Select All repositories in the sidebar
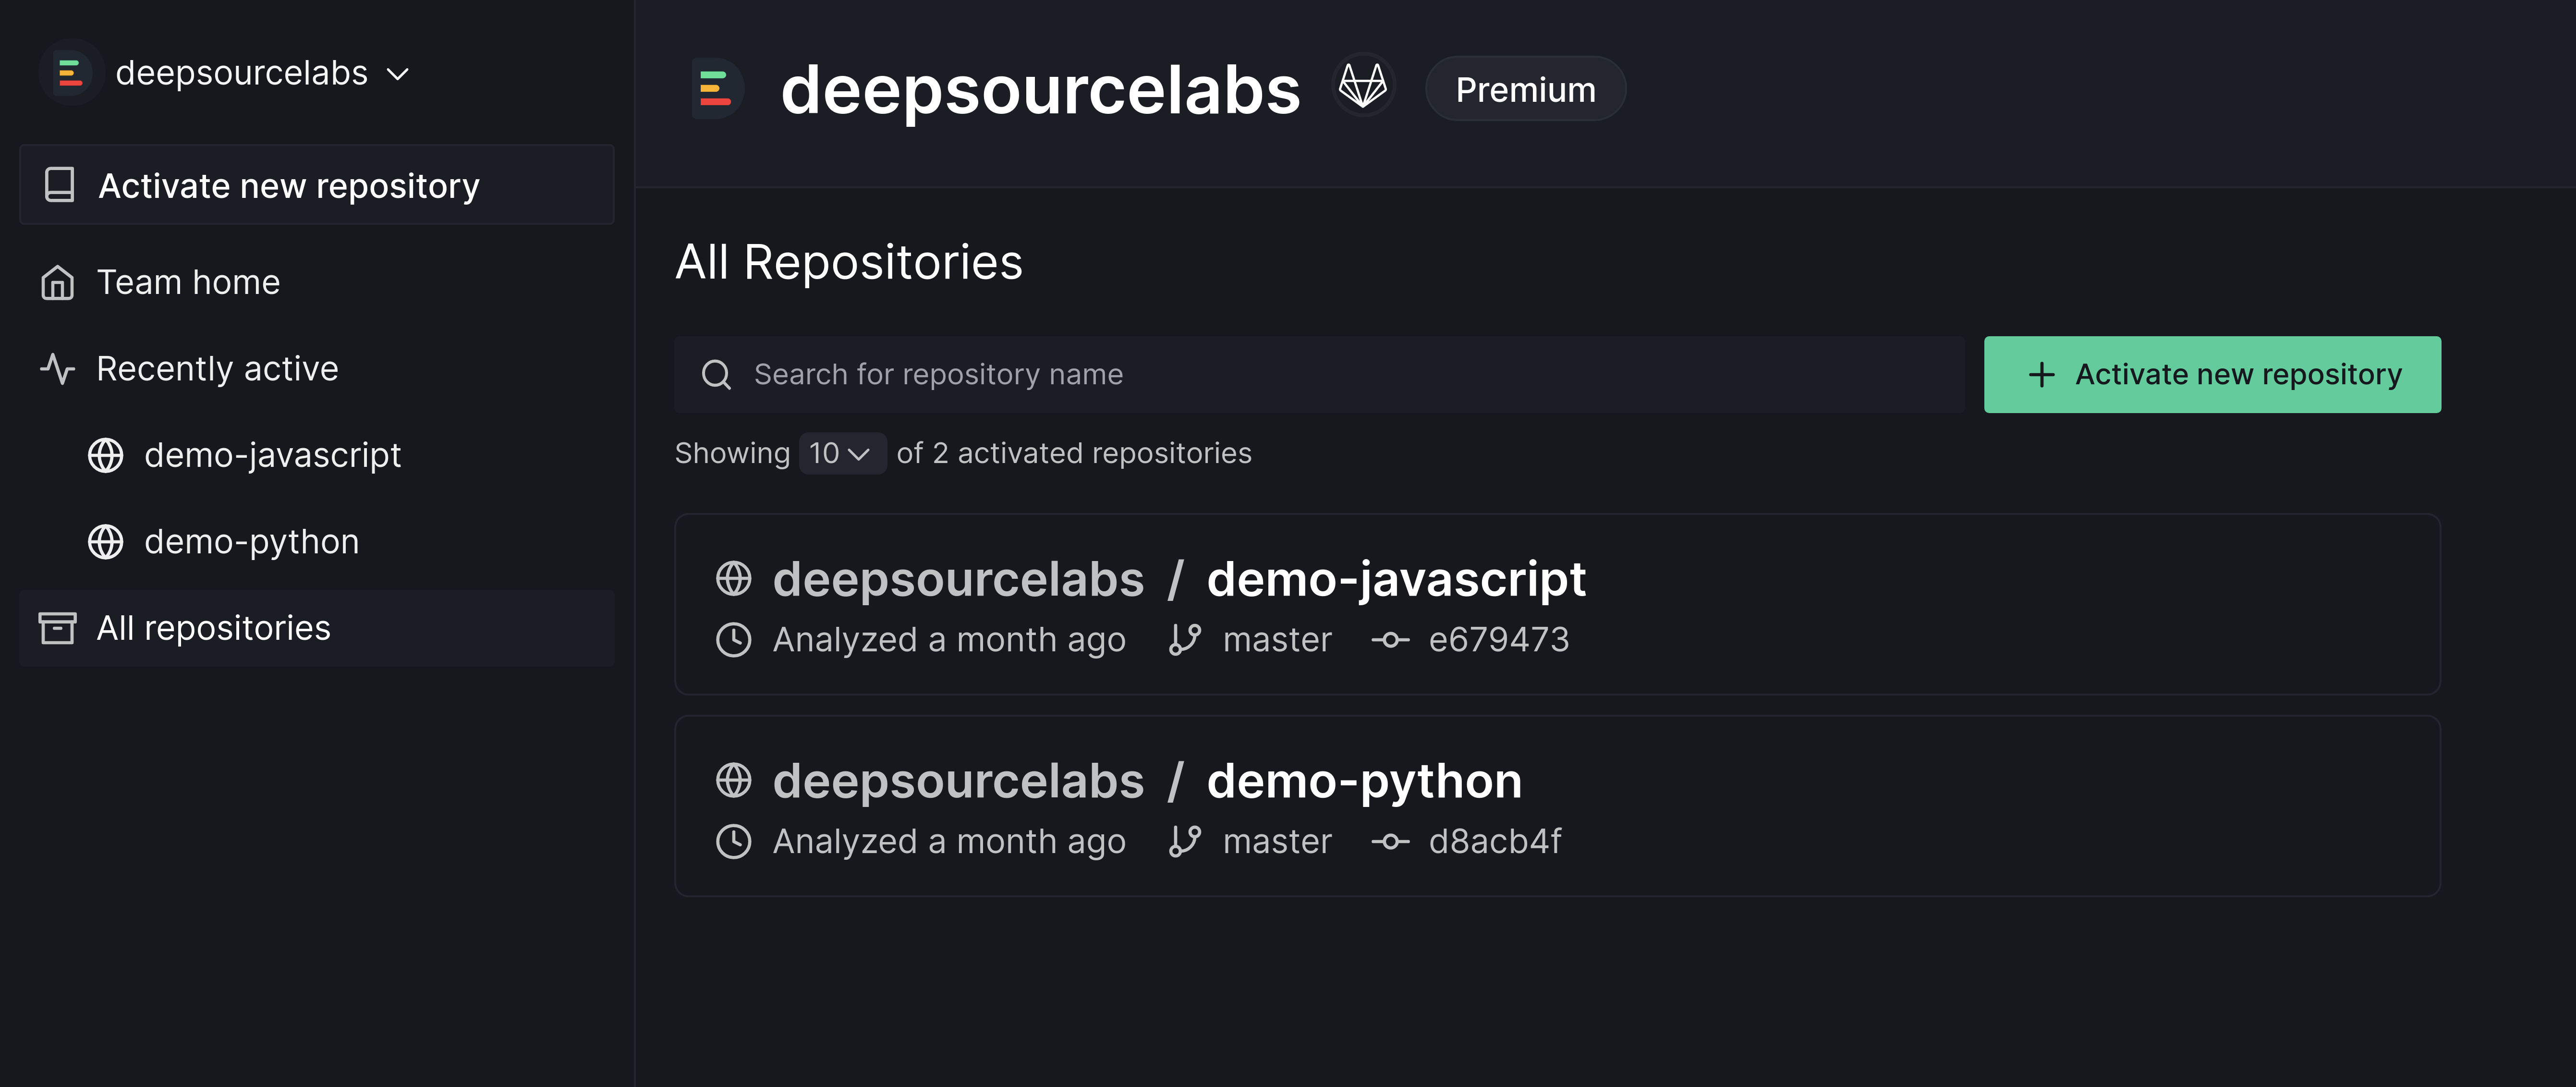This screenshot has height=1087, width=2576. [x=213, y=628]
